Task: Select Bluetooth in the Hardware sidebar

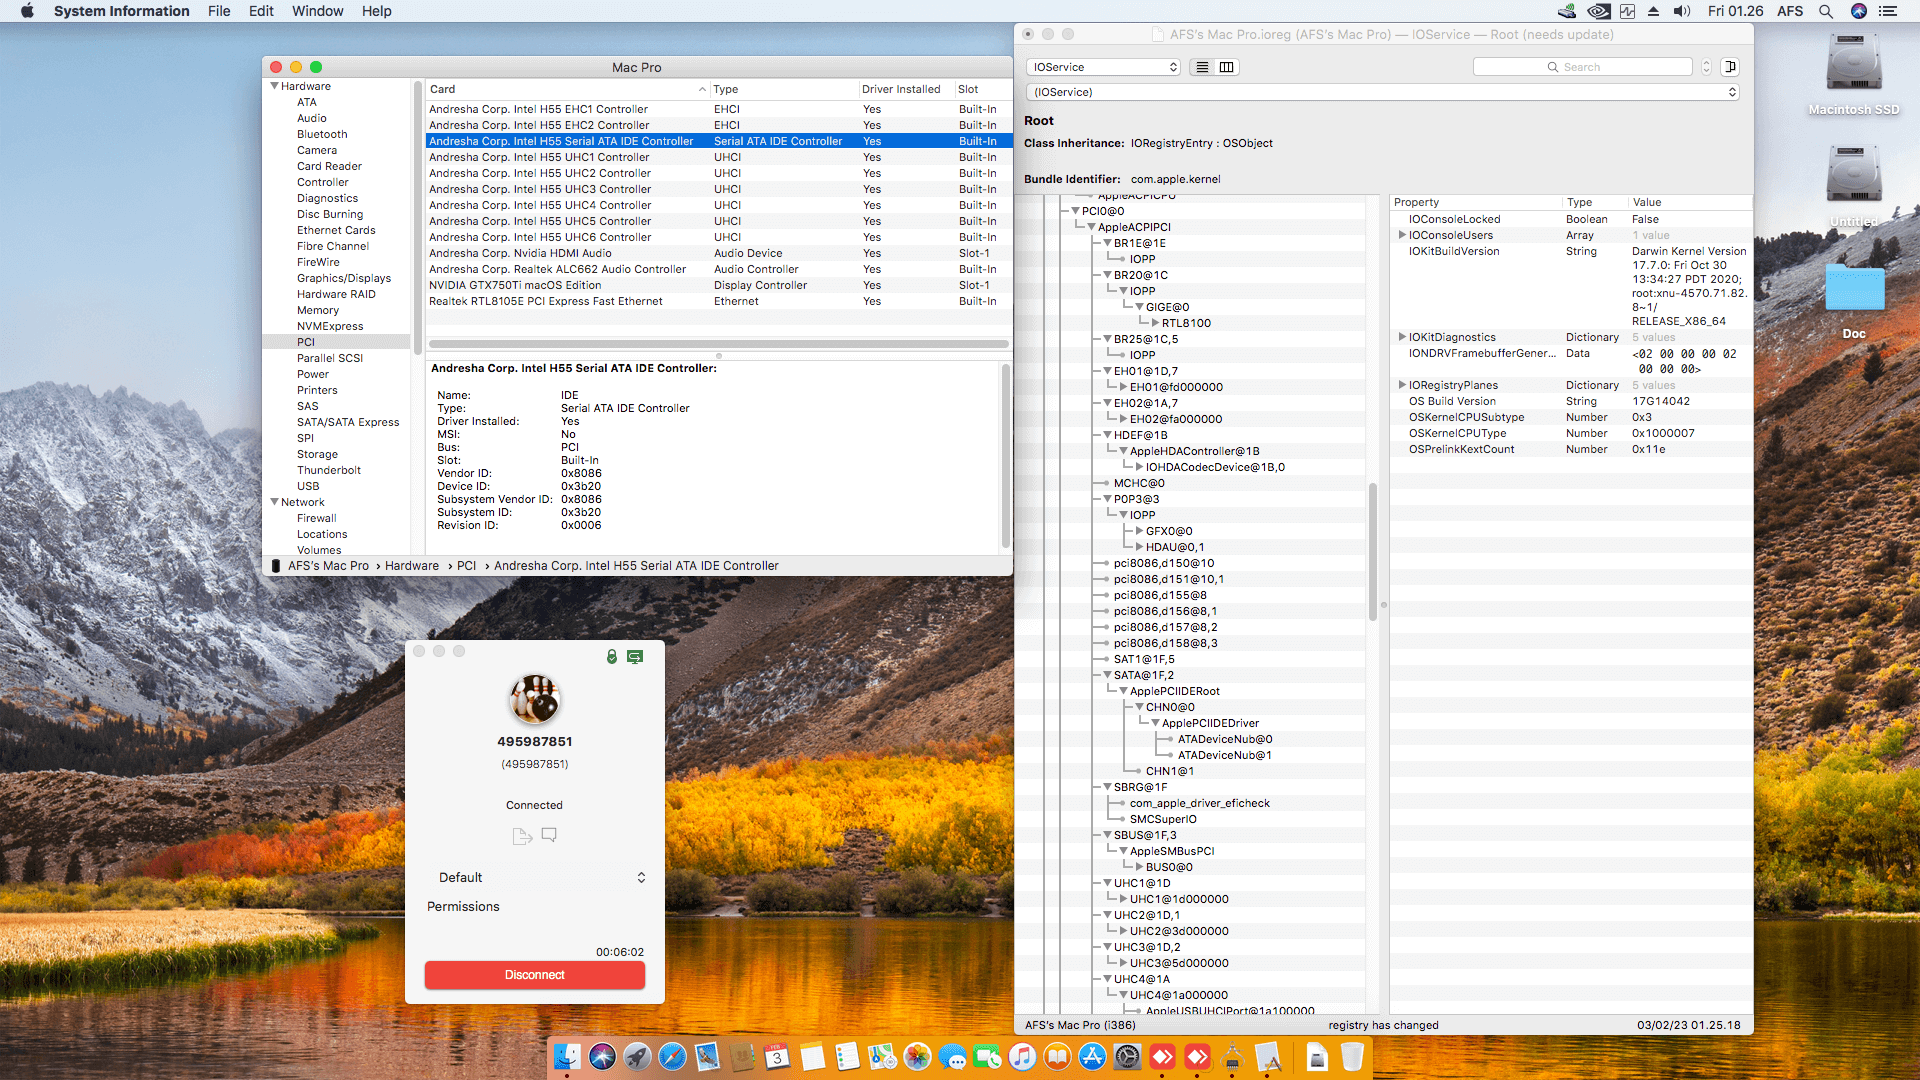Action: coord(322,134)
